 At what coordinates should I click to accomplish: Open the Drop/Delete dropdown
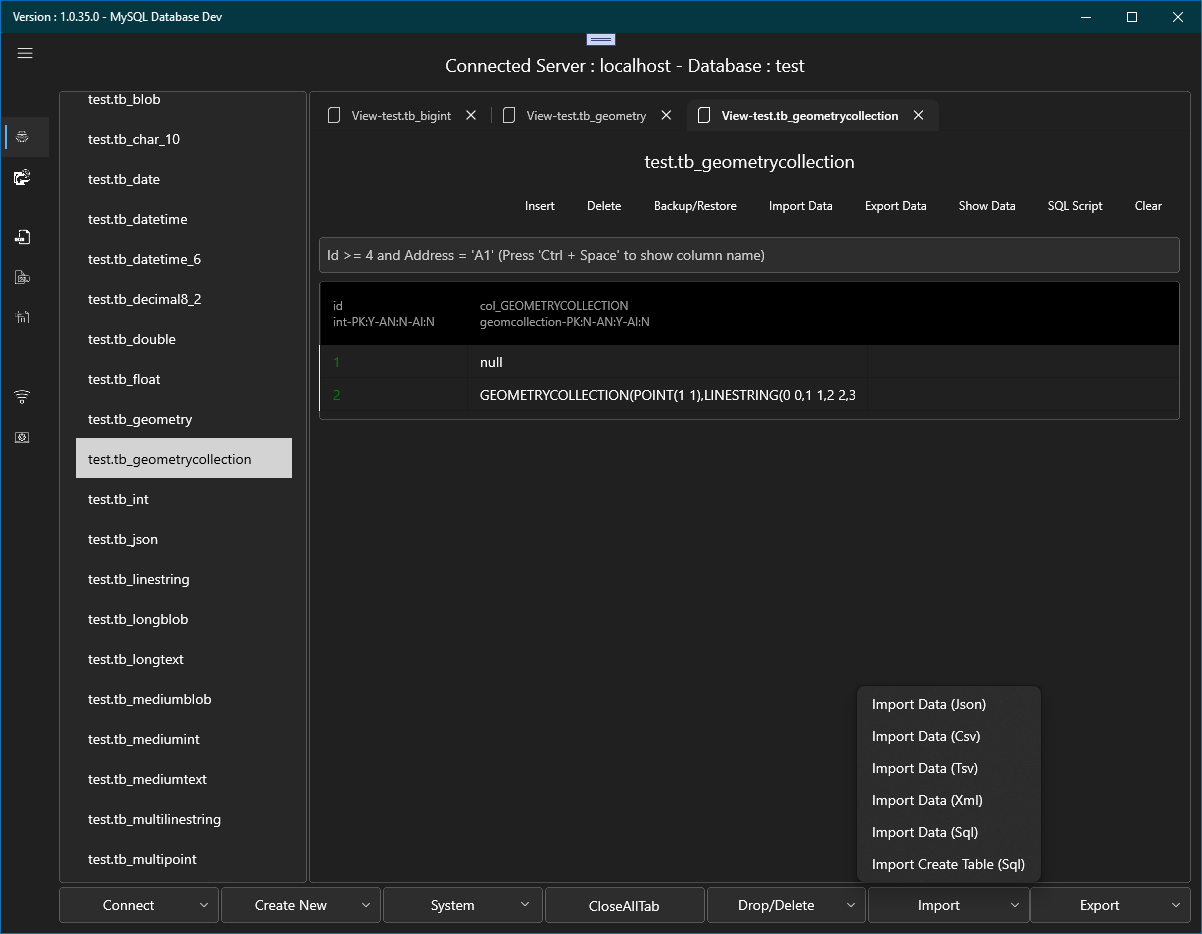point(787,905)
